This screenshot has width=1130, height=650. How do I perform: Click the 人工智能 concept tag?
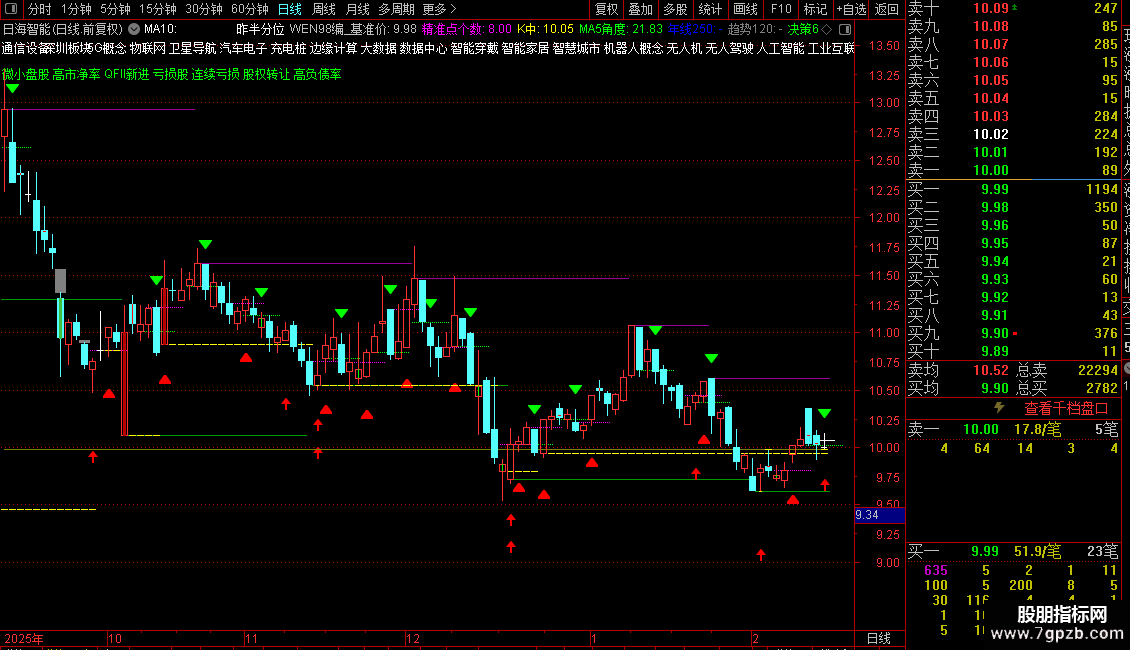tap(780, 48)
